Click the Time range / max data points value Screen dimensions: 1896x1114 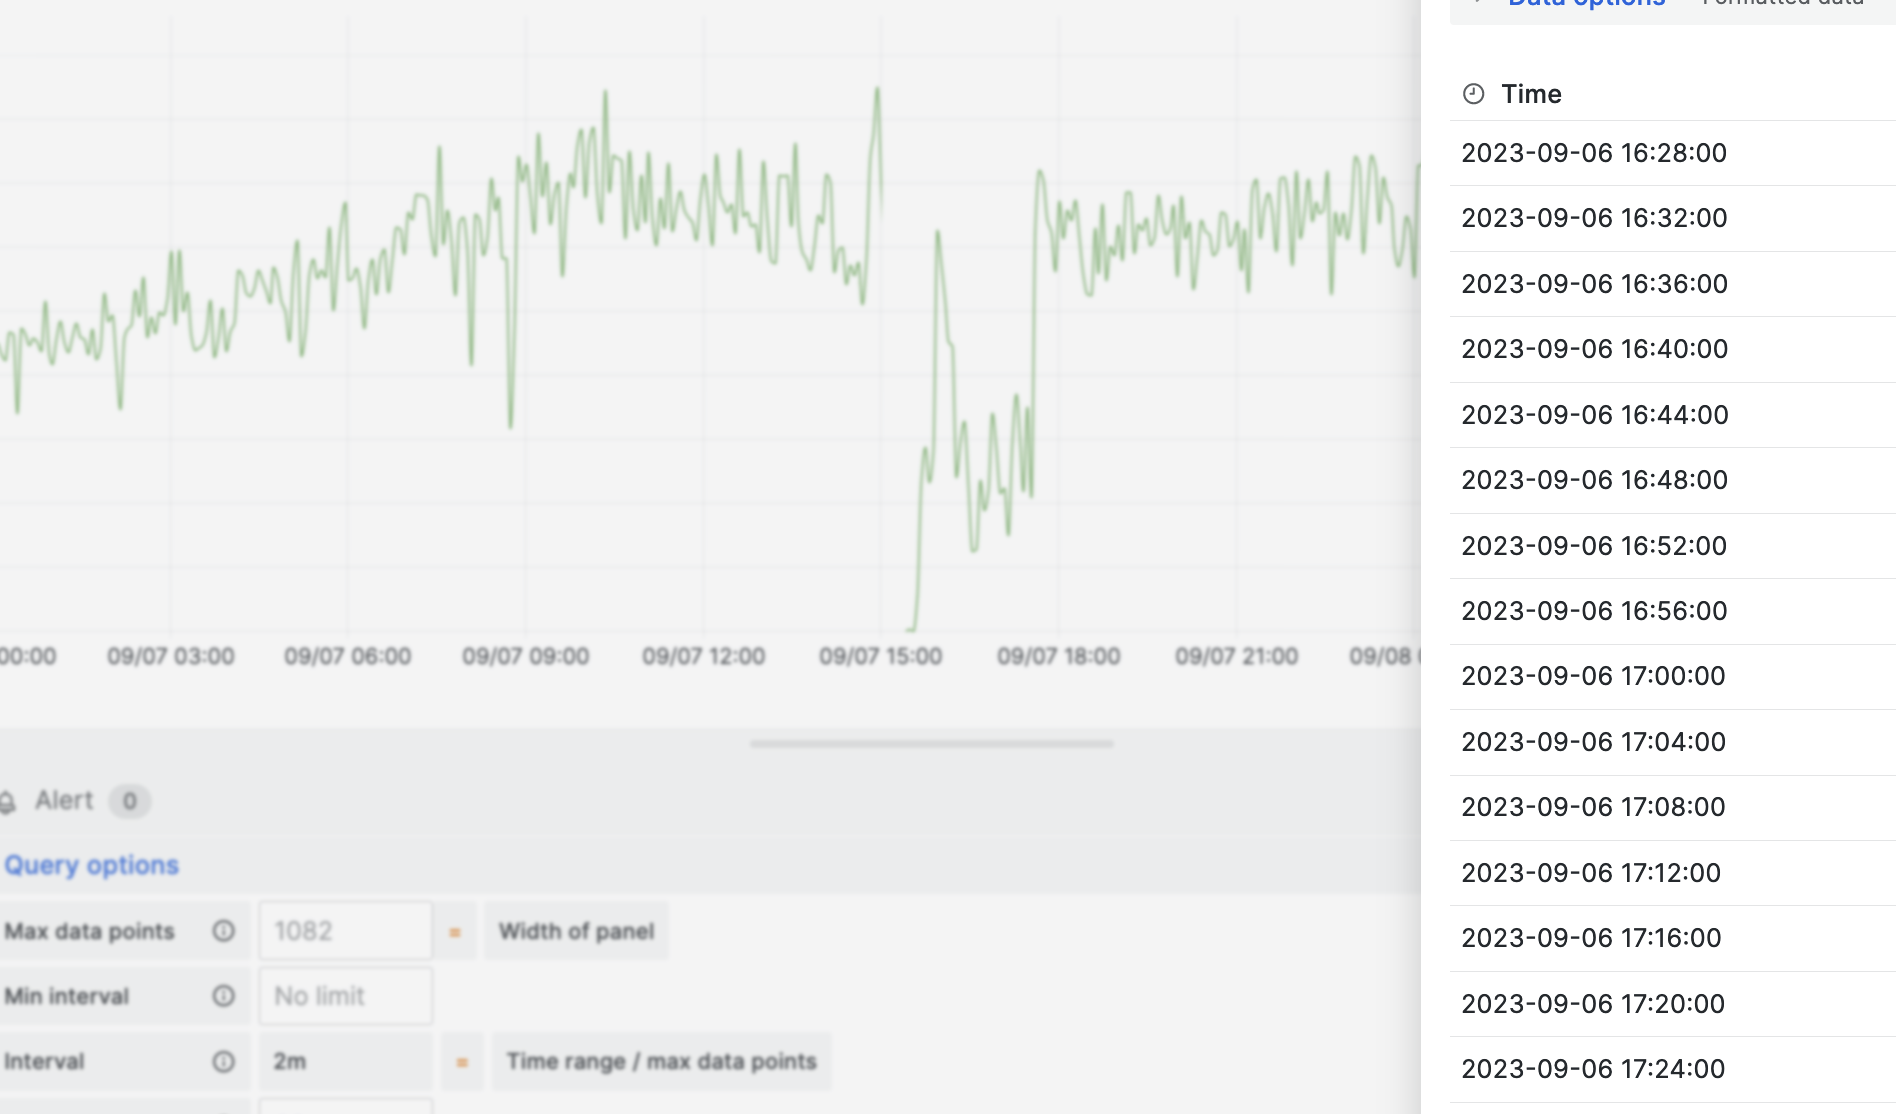click(662, 1061)
